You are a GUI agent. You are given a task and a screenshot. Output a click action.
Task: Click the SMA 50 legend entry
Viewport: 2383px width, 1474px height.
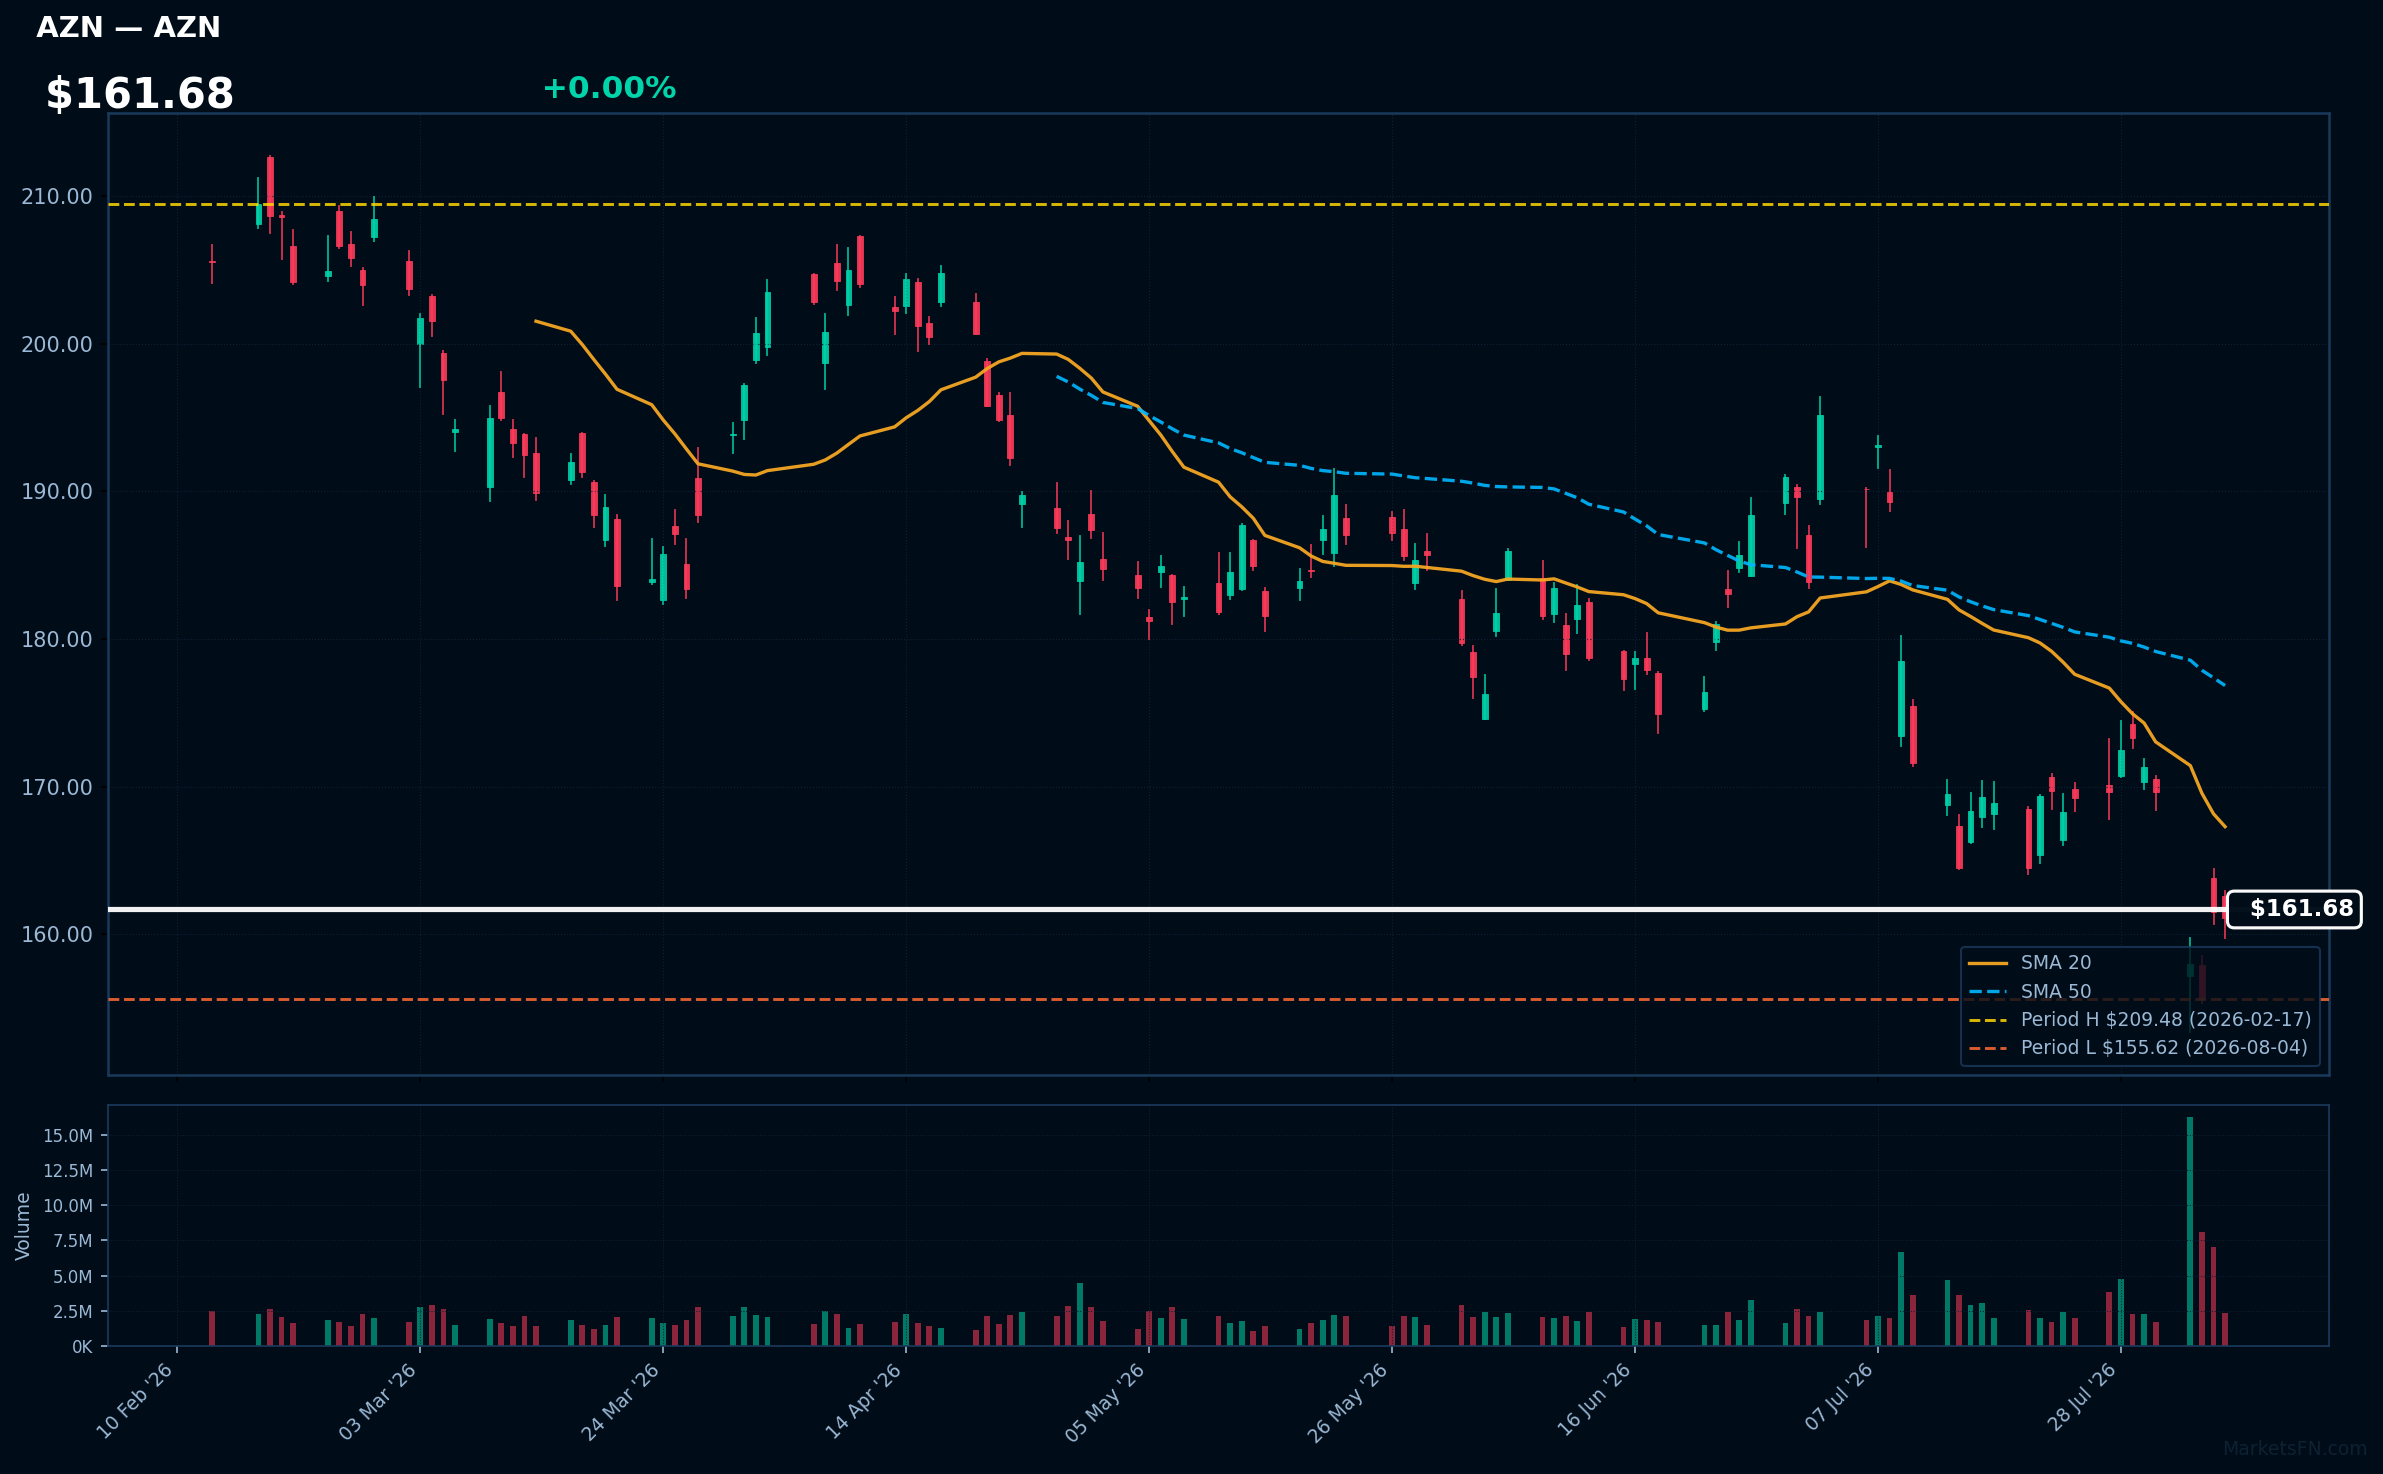2030,992
